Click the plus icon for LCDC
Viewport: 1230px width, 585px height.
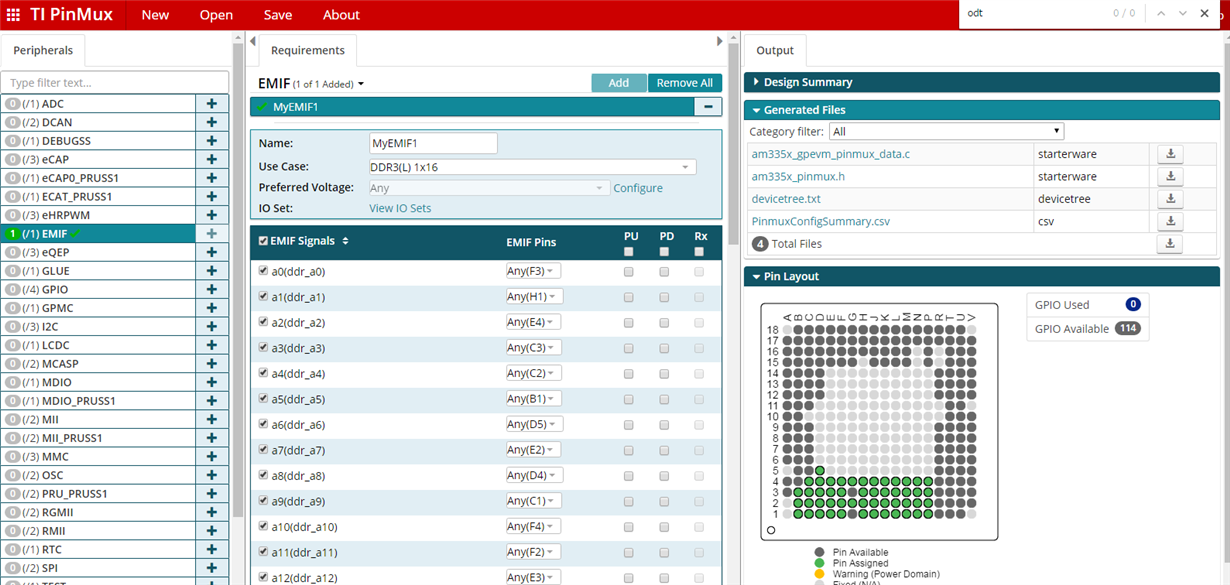click(212, 345)
